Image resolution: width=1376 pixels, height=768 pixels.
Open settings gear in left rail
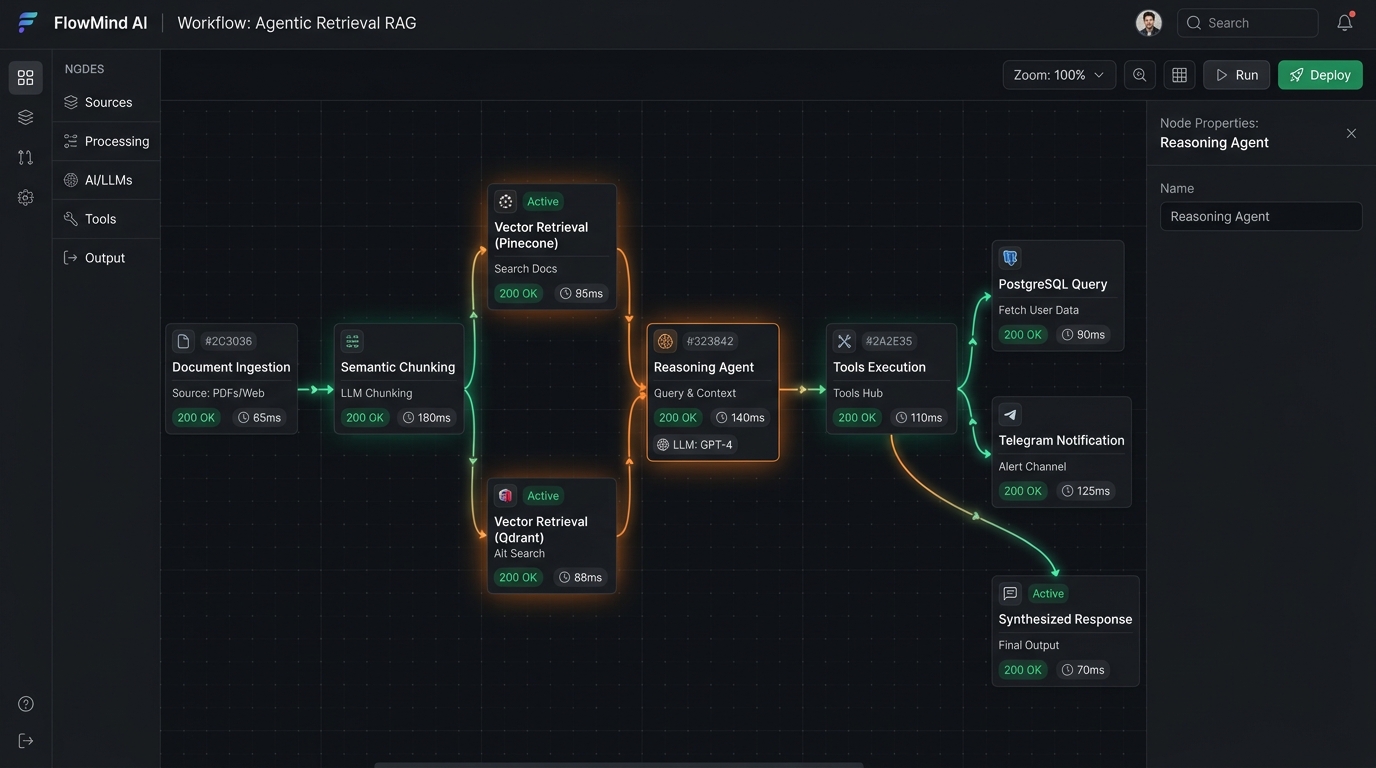(x=26, y=198)
